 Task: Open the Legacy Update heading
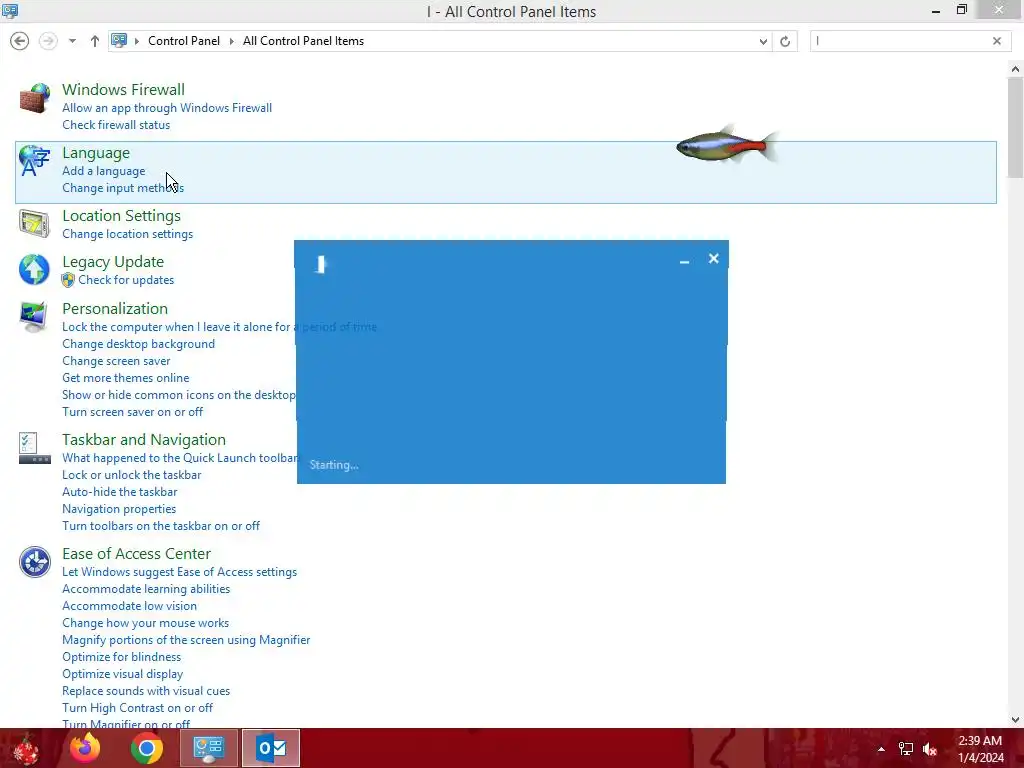113,262
